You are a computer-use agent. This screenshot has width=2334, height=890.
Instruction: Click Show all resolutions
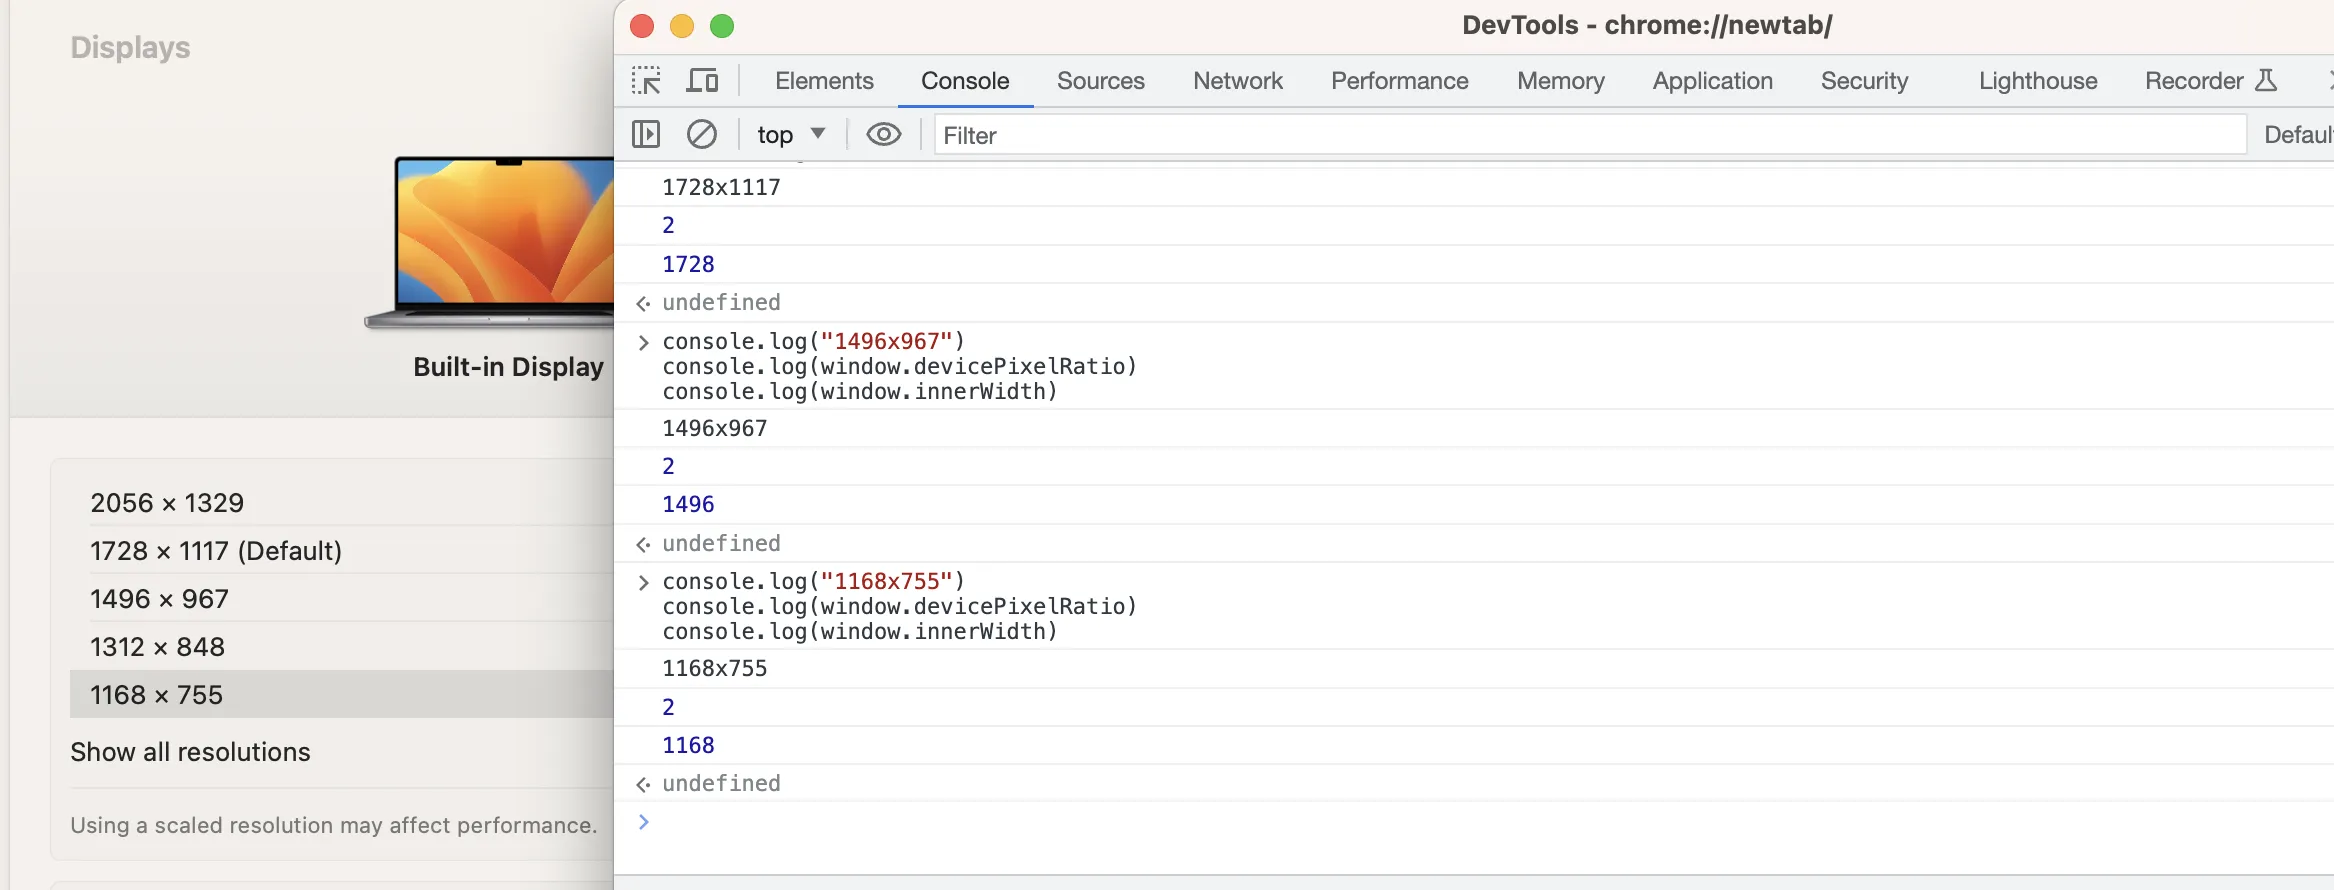tap(190, 752)
